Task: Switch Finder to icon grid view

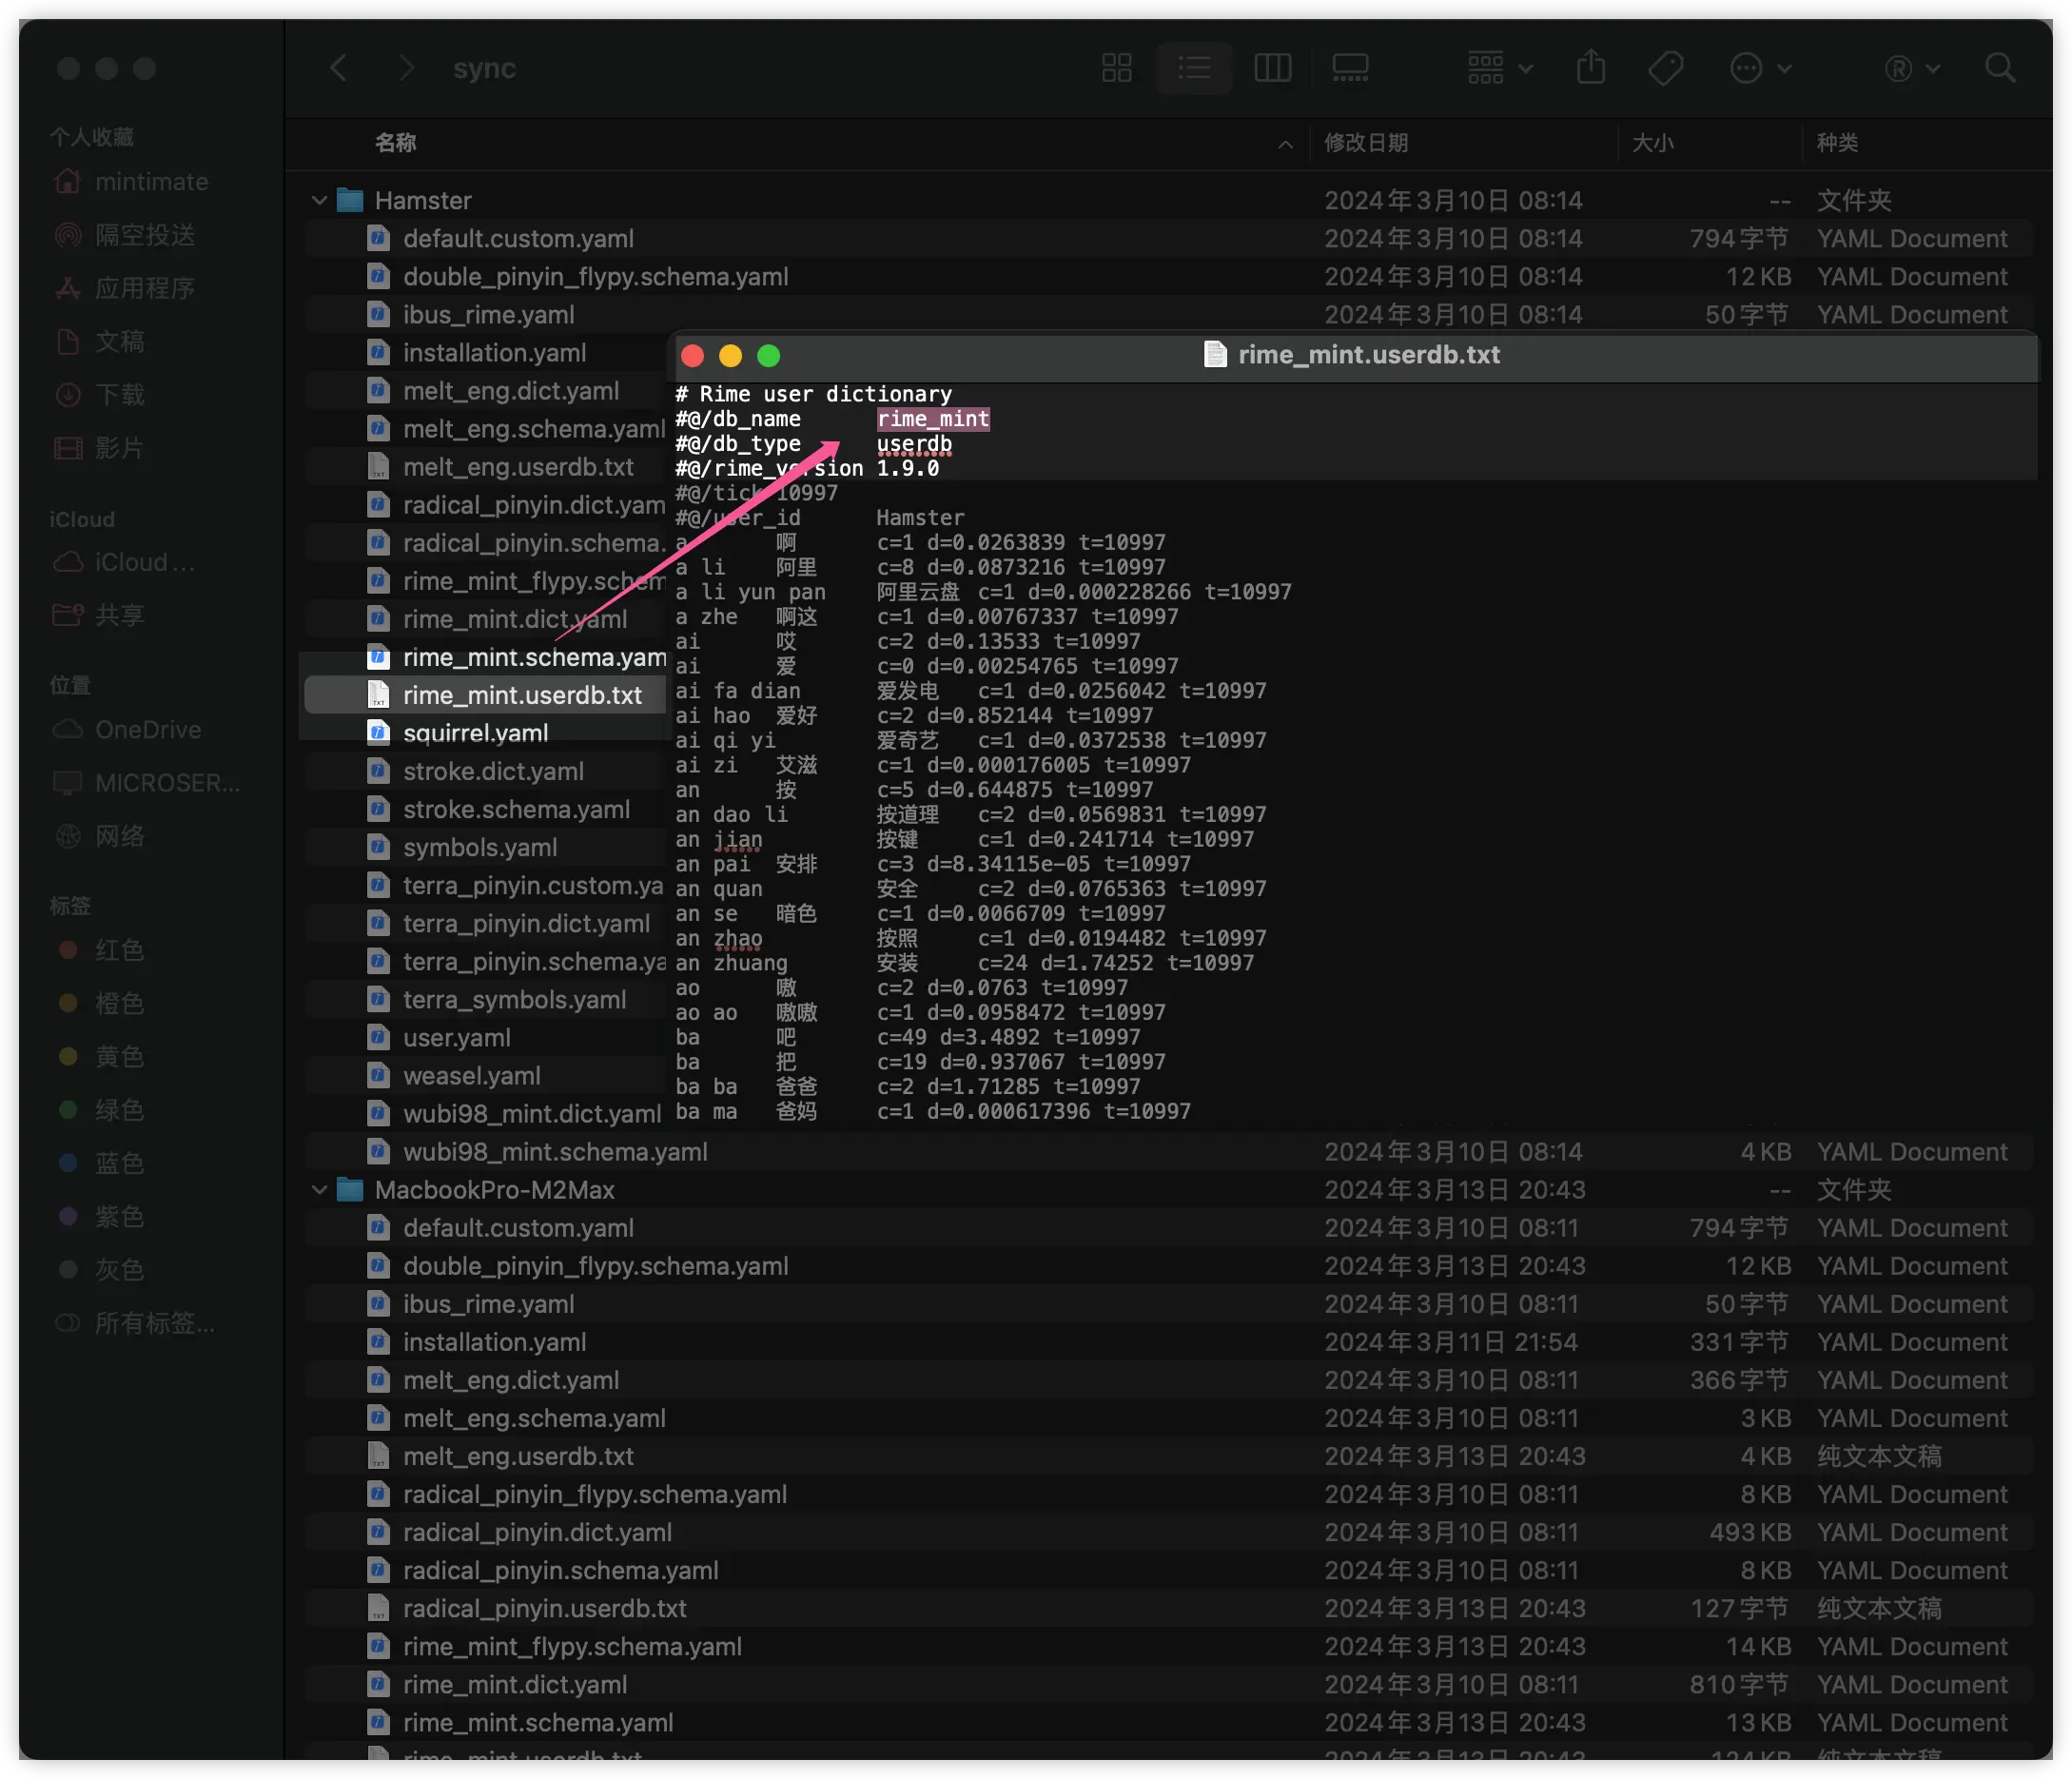Action: point(1116,68)
